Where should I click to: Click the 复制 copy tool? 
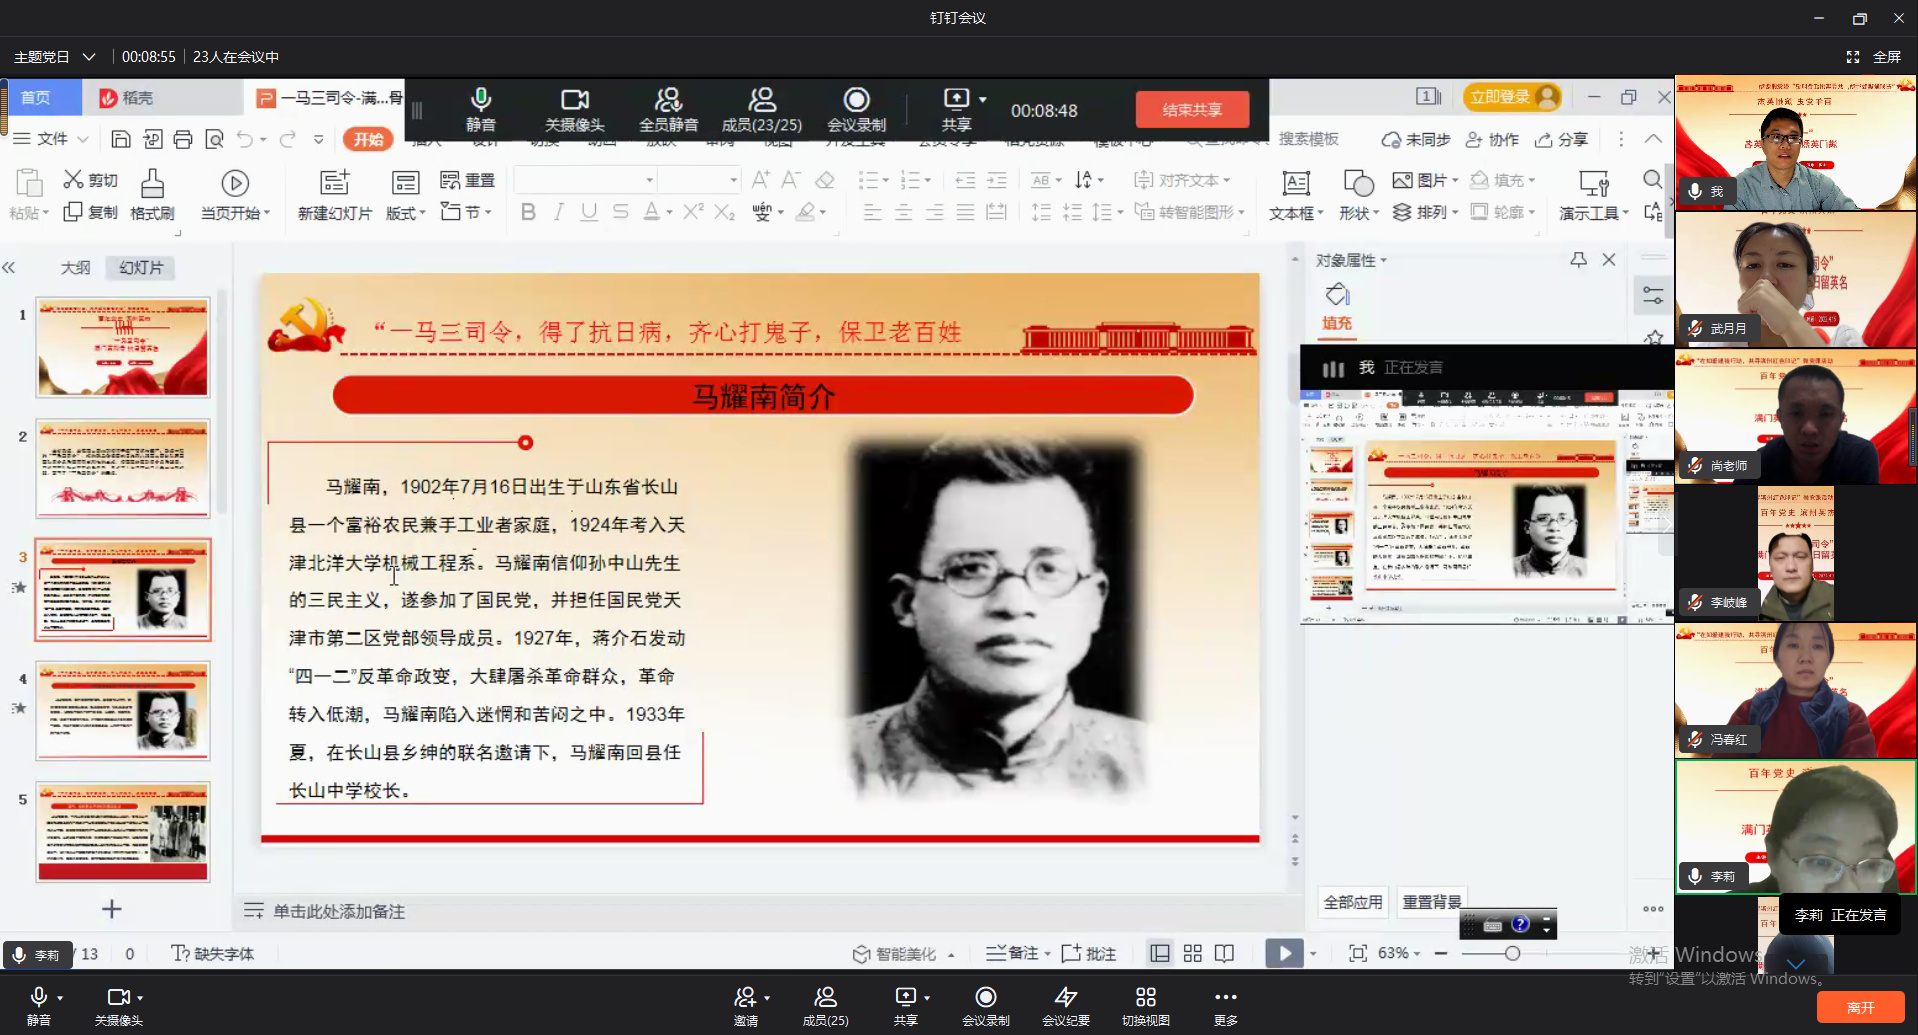pos(91,212)
